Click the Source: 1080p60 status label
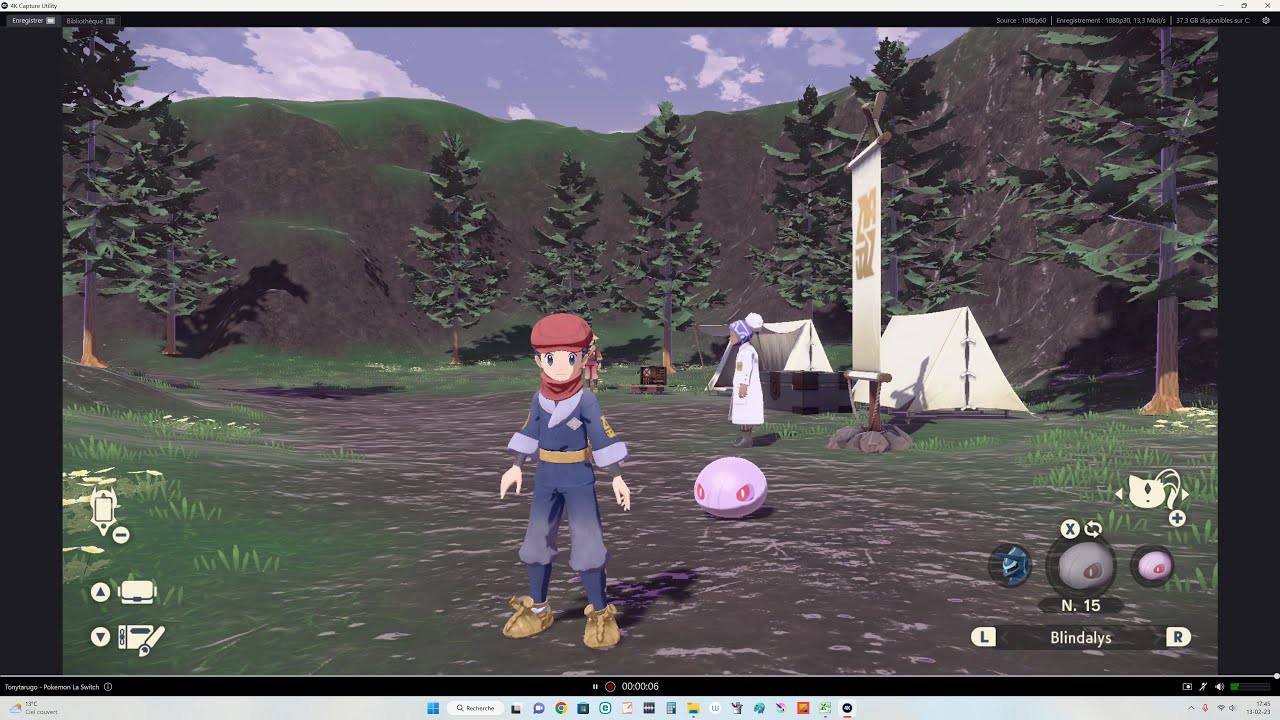The width and height of the screenshot is (1280, 720). (1021, 20)
